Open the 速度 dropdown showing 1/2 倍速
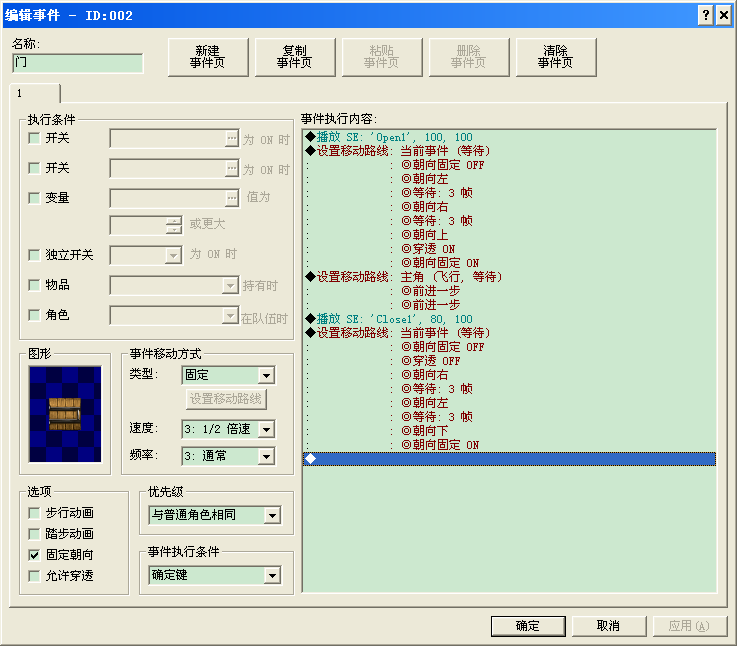The height and width of the screenshot is (646, 737). [x=228, y=429]
